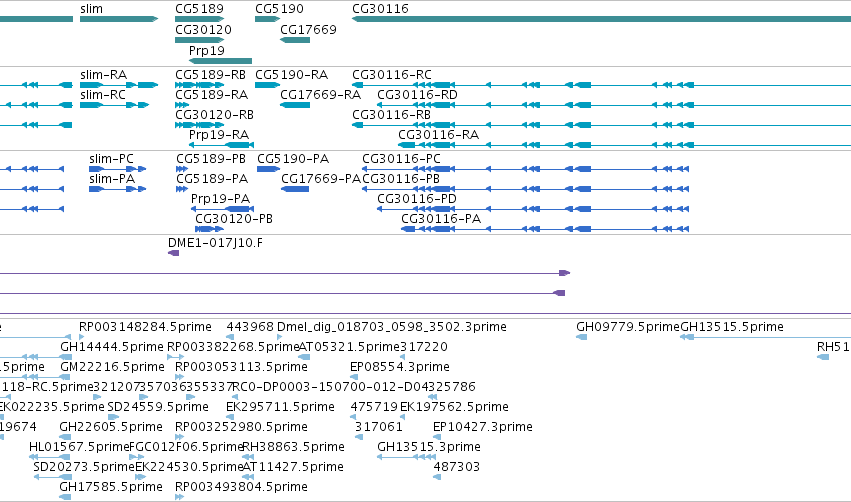Click the EP08554.3prime EST label

coord(400,367)
